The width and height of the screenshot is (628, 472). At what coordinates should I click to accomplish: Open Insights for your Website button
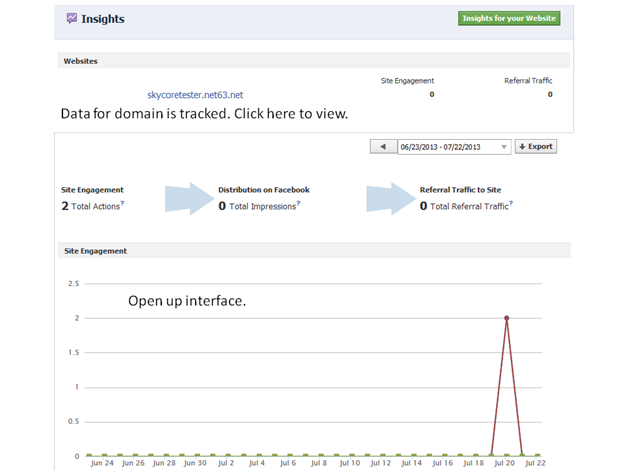[509, 18]
